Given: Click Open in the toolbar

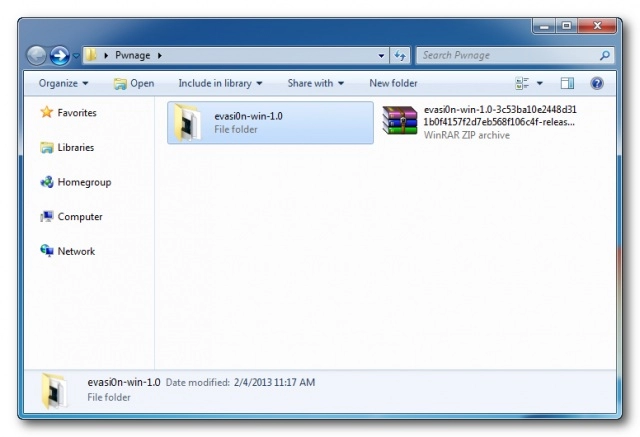Looking at the screenshot, I should point(134,83).
